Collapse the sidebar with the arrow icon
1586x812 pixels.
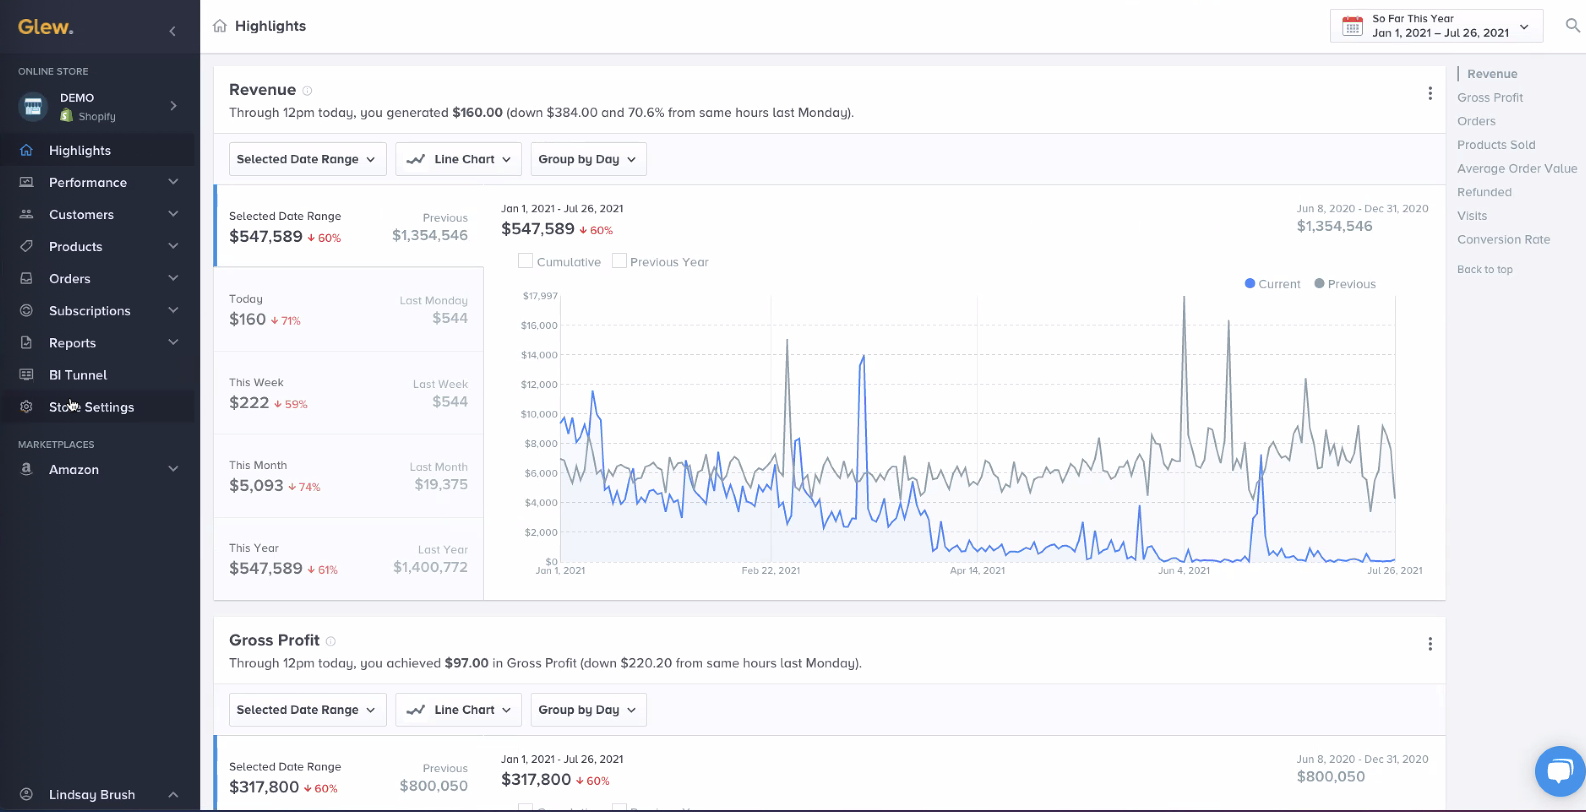172,31
